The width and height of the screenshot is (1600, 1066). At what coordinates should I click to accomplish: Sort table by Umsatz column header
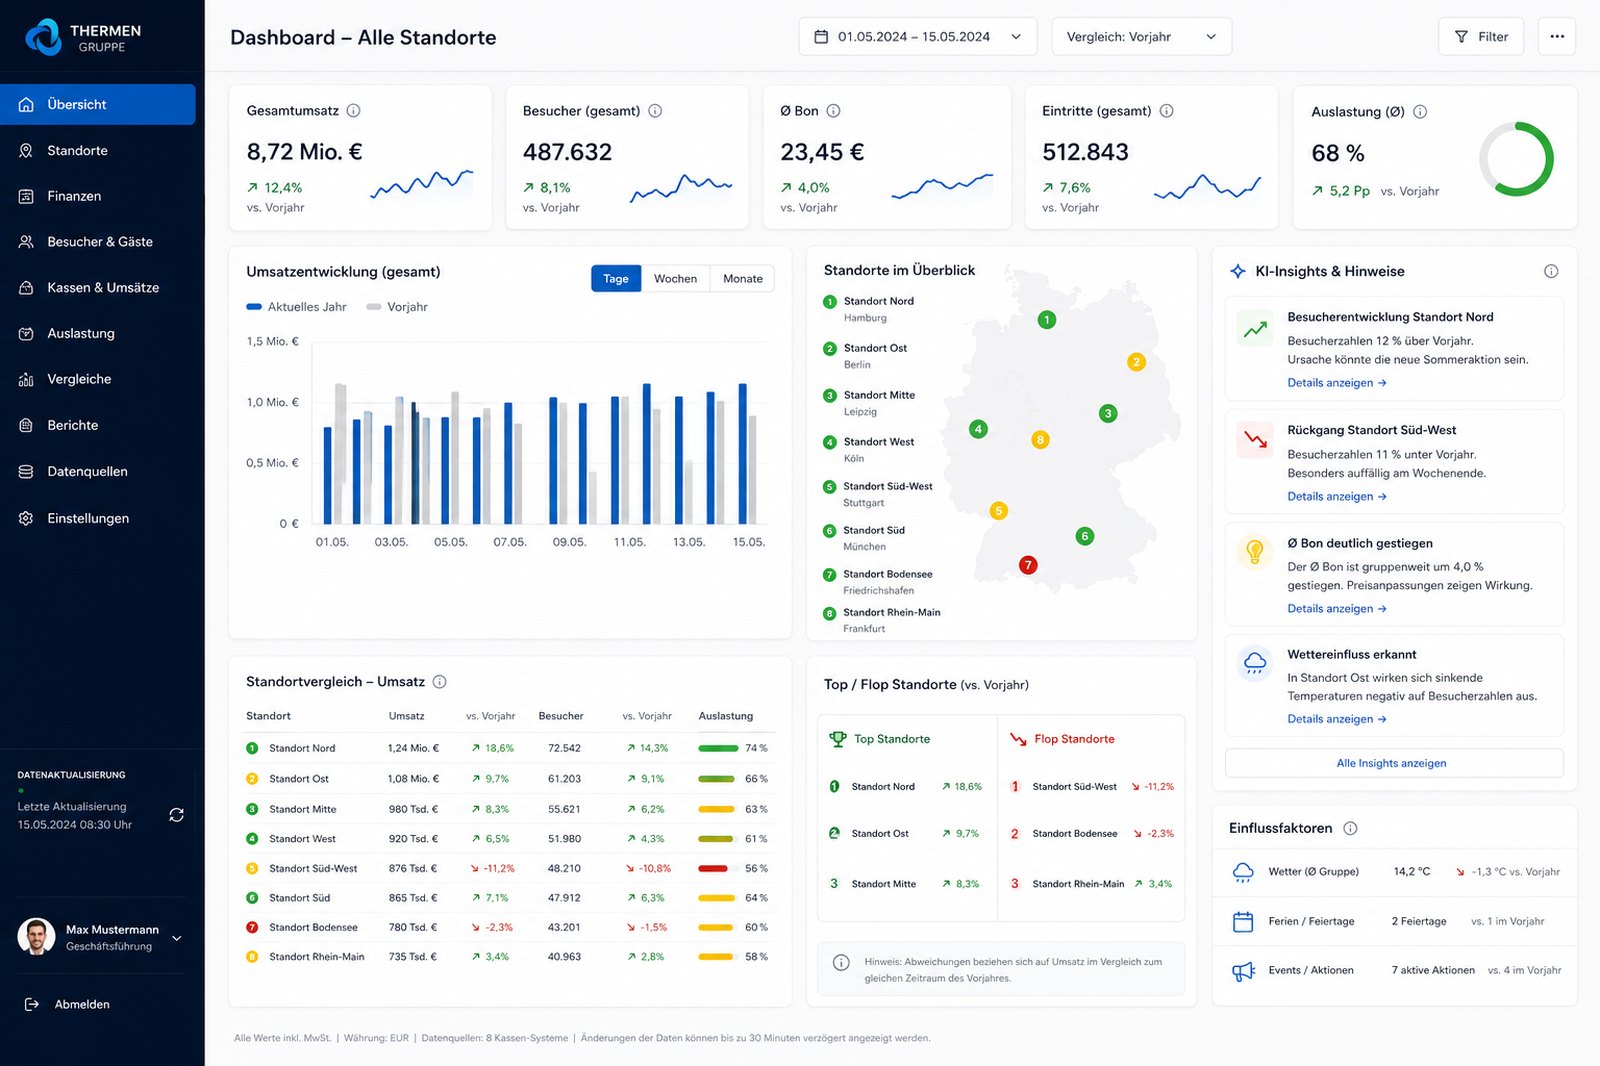(406, 716)
